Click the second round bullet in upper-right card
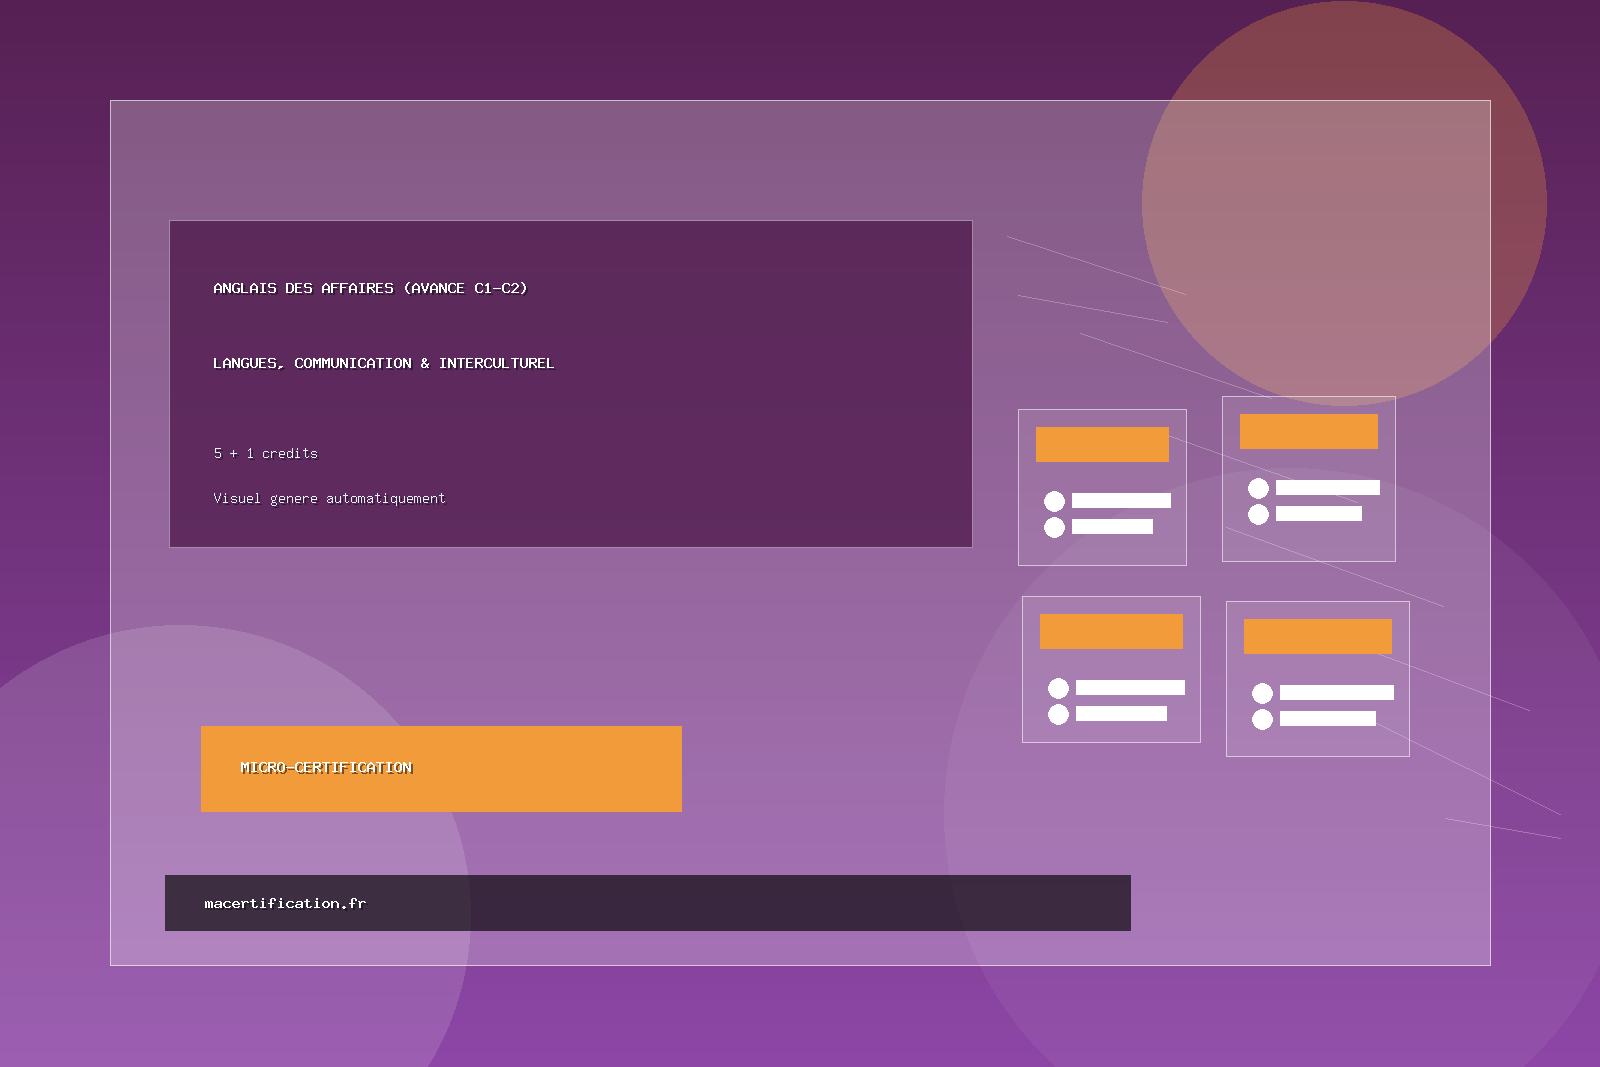 (x=1258, y=514)
